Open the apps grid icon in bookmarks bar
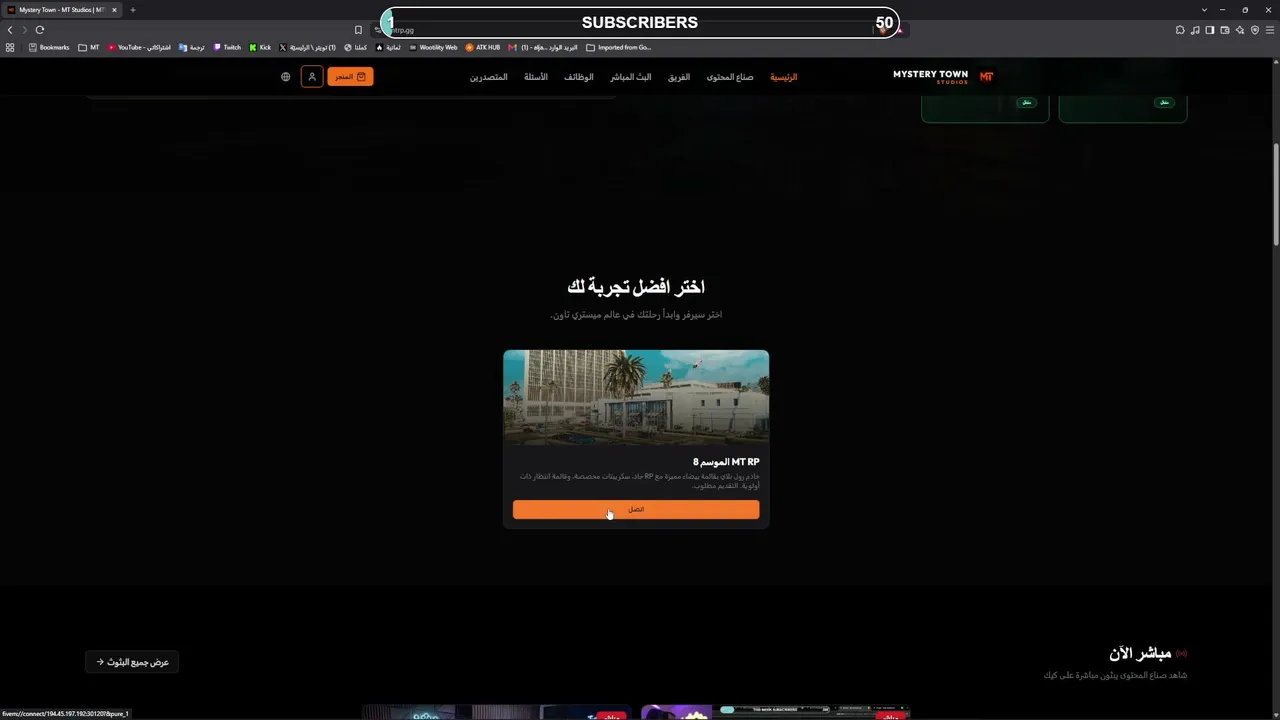The width and height of the screenshot is (1280, 720). coord(10,47)
